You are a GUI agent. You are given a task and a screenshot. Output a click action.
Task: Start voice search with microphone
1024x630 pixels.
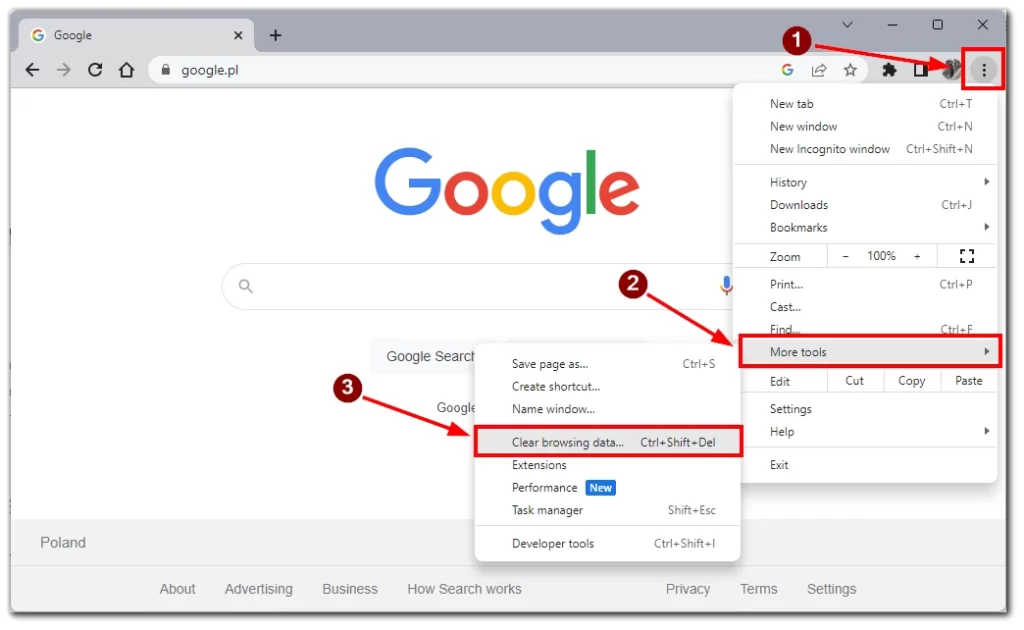pos(726,285)
